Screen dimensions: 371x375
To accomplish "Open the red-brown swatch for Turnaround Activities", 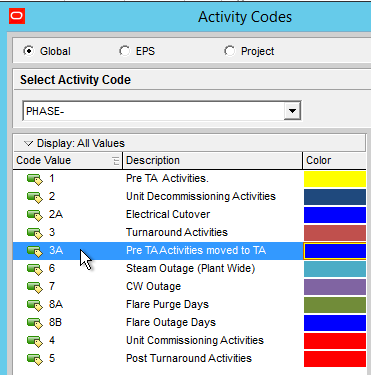I will click(x=335, y=233).
